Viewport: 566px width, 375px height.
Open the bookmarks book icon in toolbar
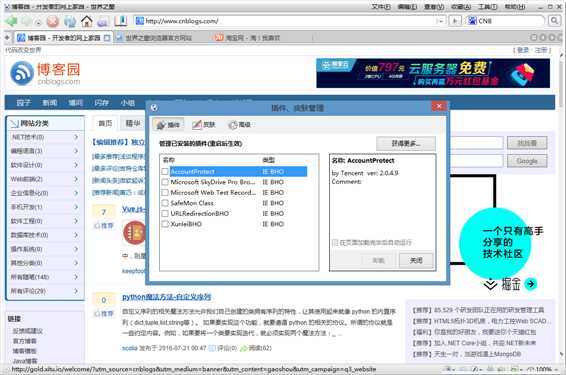[x=120, y=21]
